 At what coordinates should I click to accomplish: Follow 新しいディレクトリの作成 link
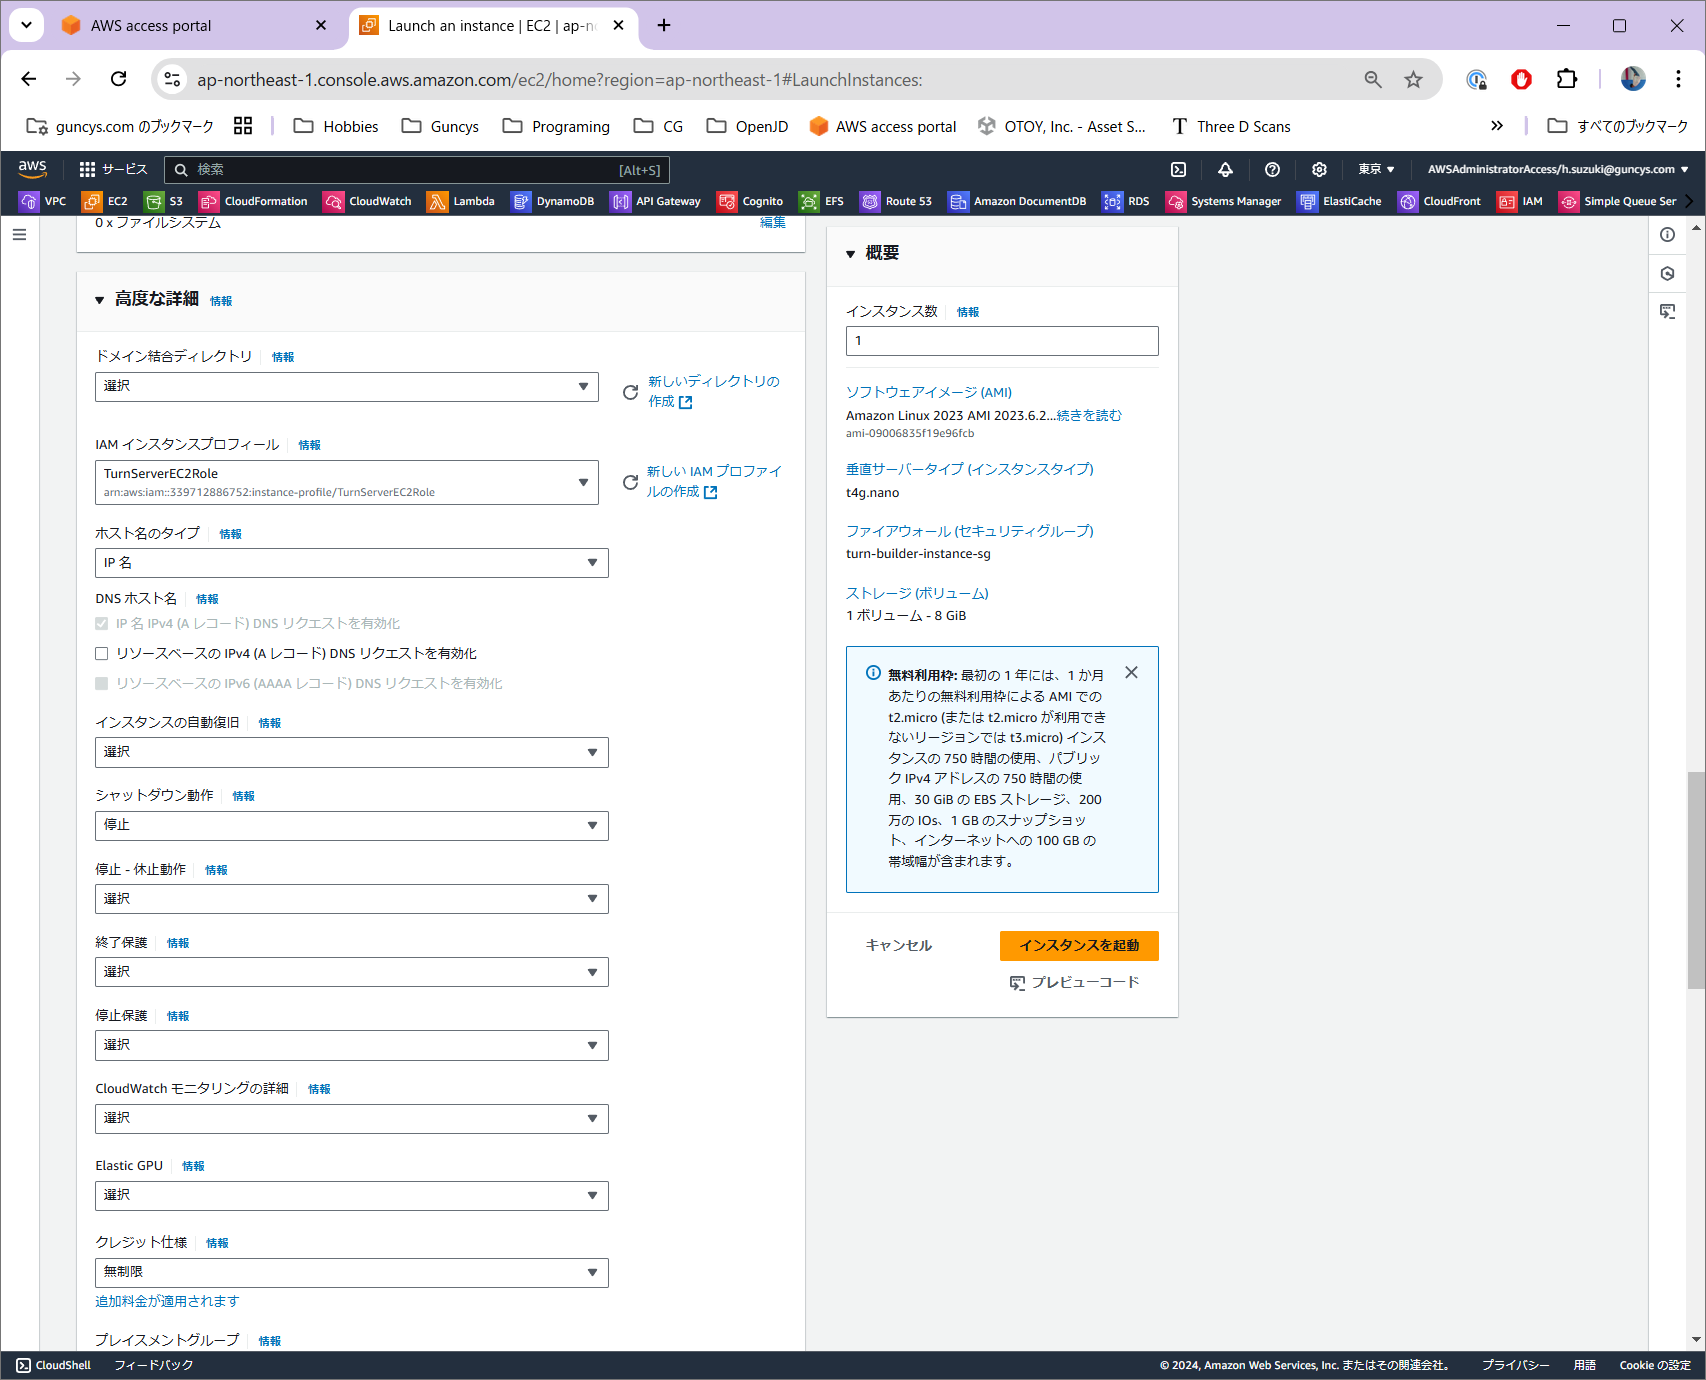click(x=713, y=391)
